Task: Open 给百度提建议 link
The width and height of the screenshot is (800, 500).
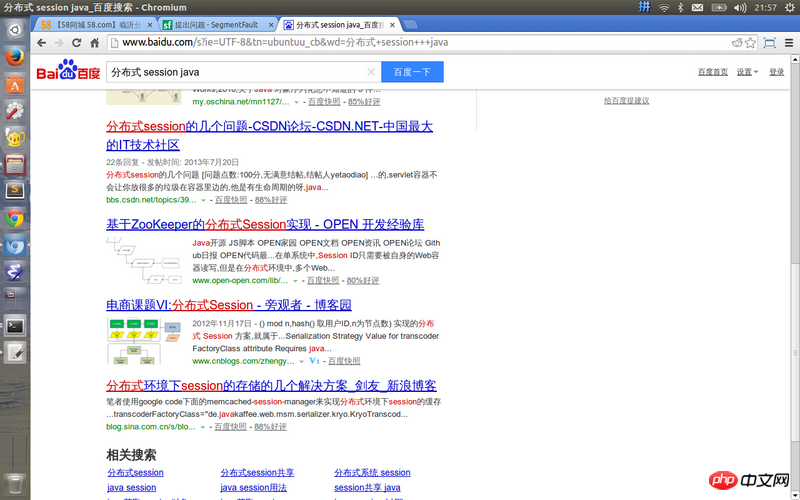Action: point(627,101)
